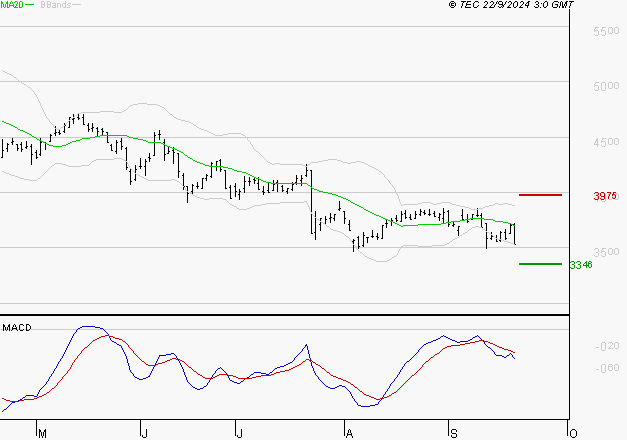Click the A month label on time axis
This screenshot has height=440, width=627.
click(x=349, y=434)
